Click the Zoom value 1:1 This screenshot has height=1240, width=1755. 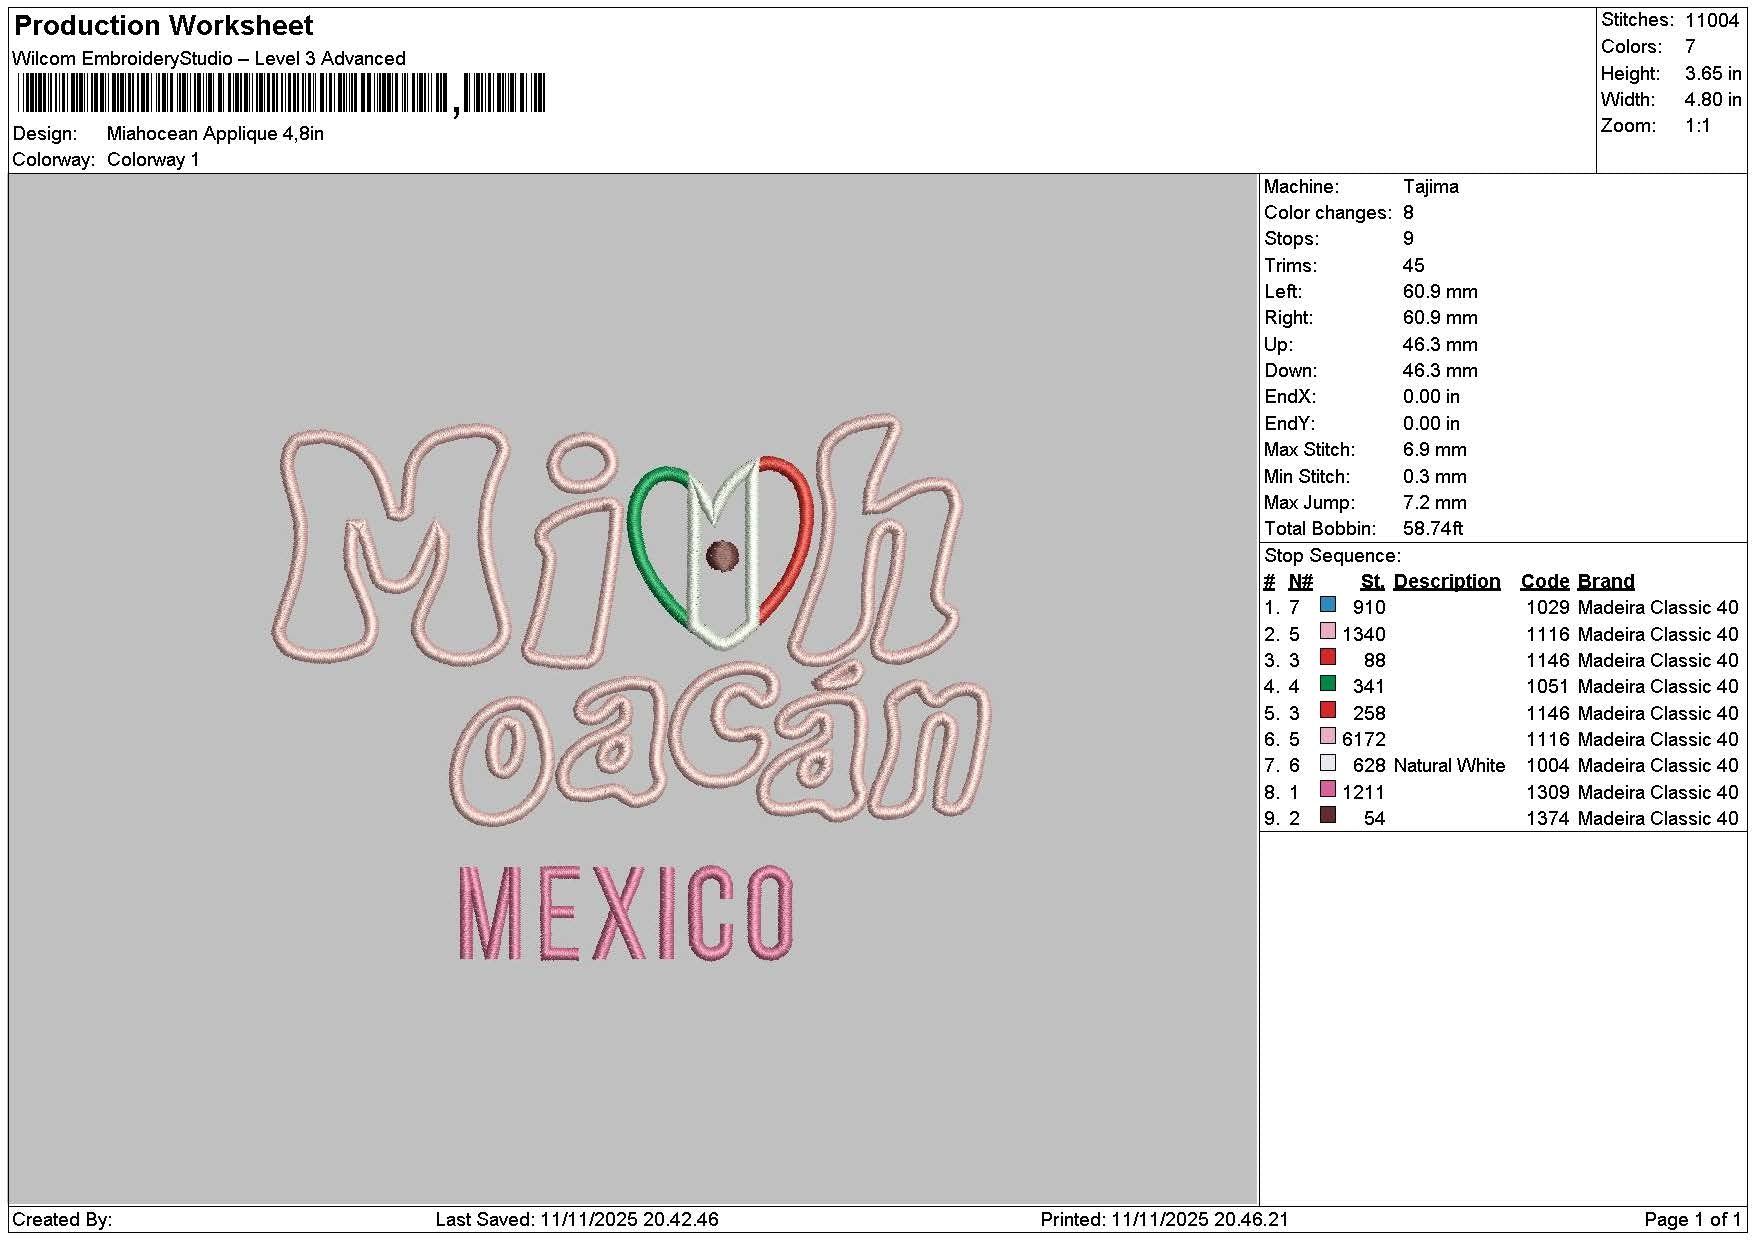coord(1698,125)
